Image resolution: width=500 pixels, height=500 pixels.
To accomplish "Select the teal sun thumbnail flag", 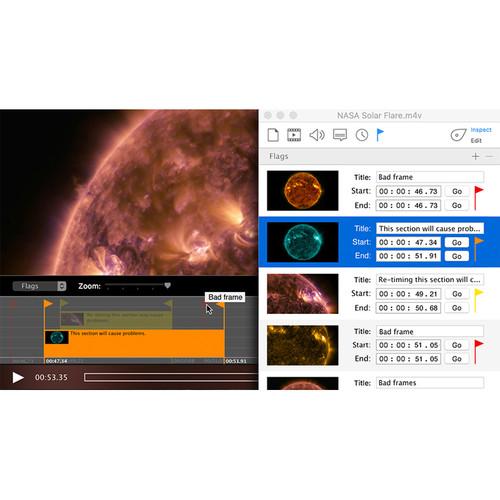I will 303,242.
